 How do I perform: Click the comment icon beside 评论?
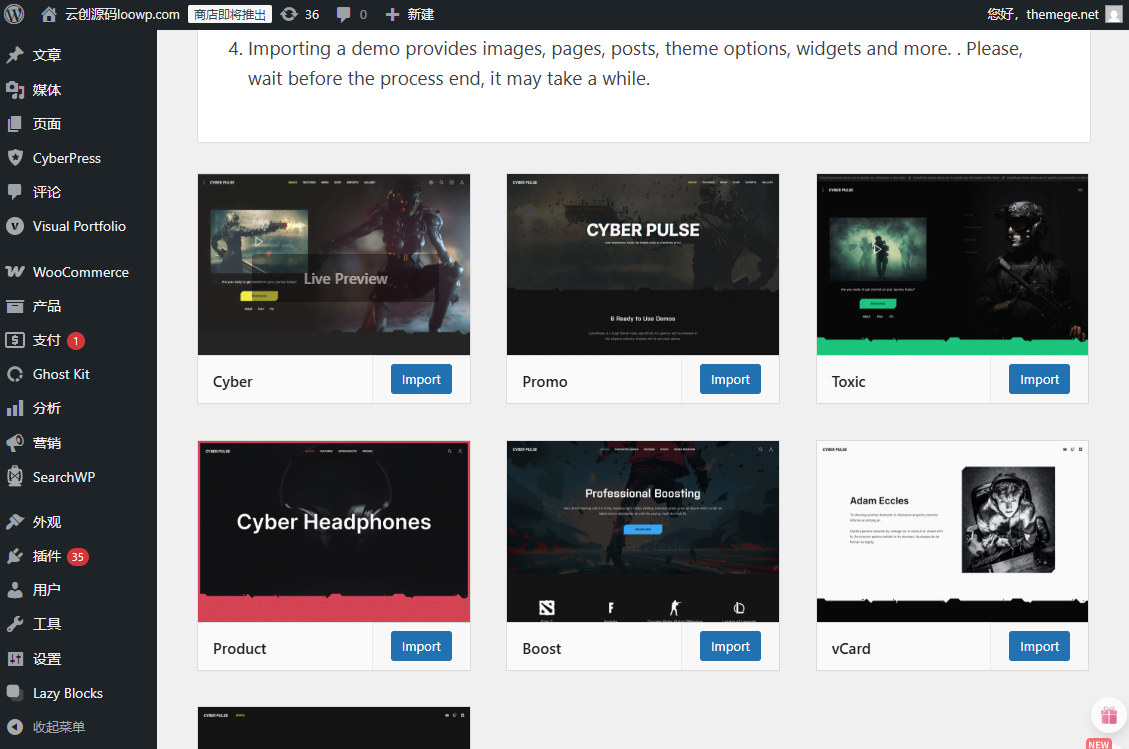click(x=15, y=192)
